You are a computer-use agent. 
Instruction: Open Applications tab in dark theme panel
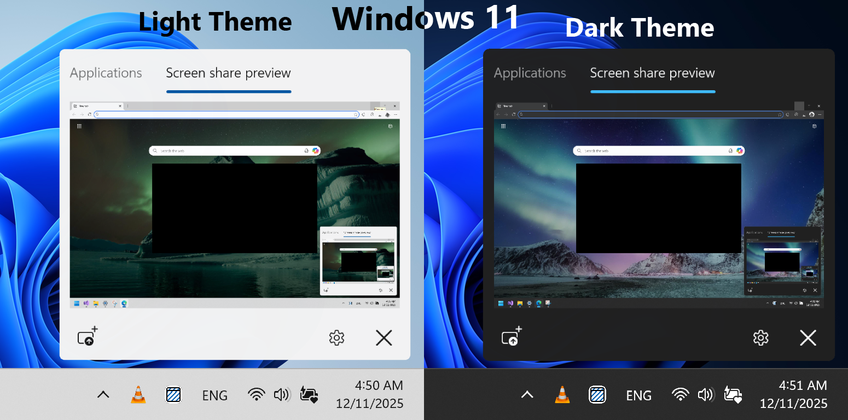tap(530, 73)
